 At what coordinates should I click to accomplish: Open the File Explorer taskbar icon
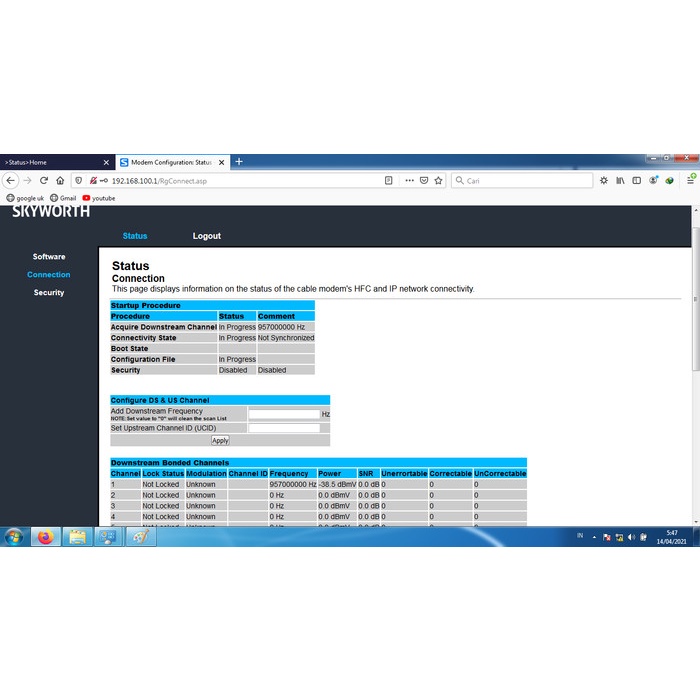pyautogui.click(x=77, y=537)
